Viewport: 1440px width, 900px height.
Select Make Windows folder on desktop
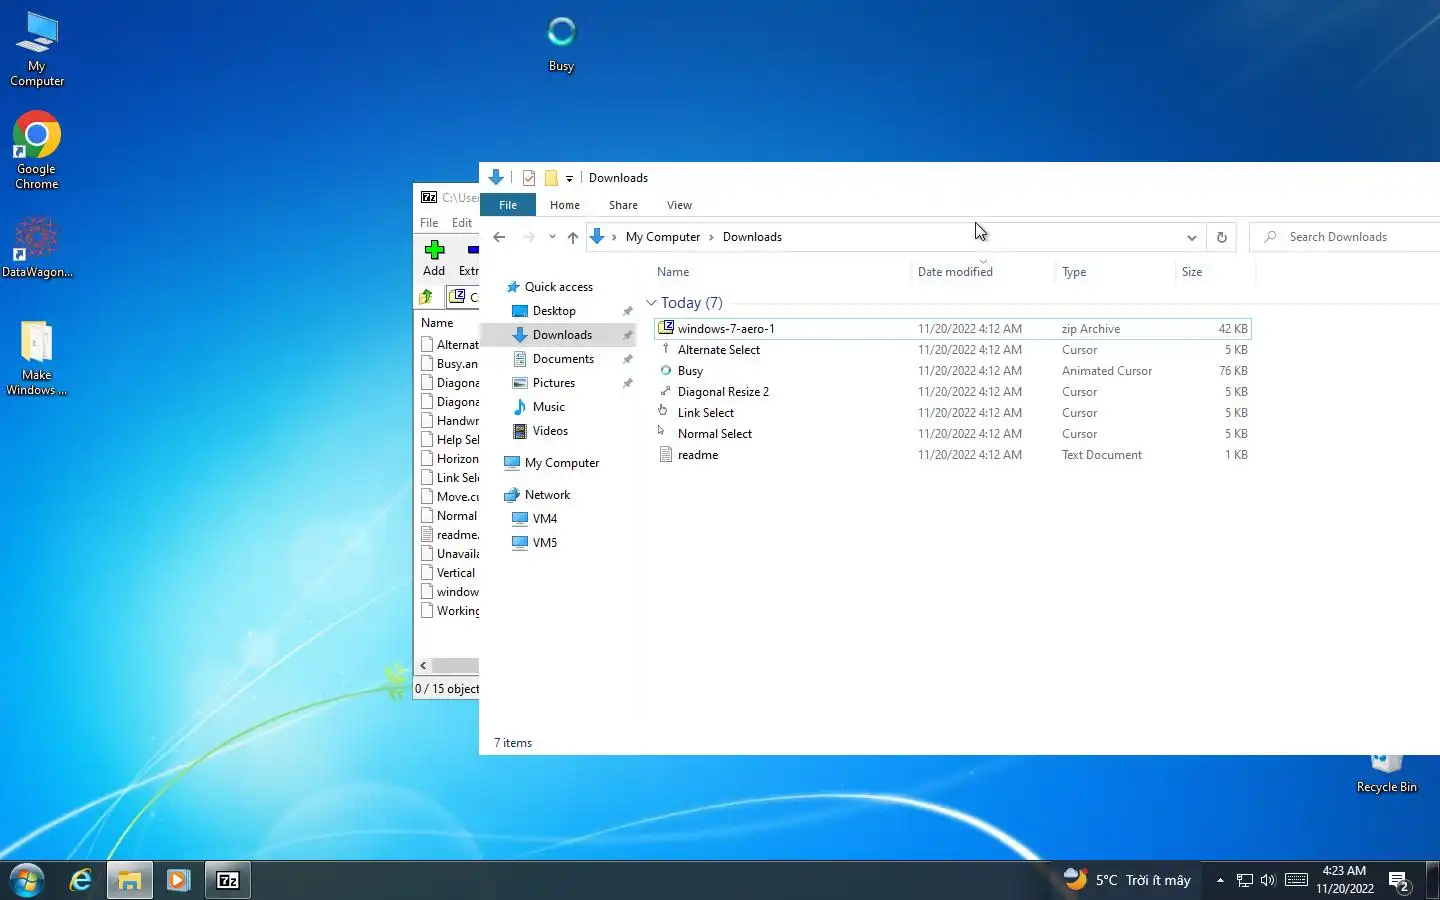pyautogui.click(x=37, y=358)
